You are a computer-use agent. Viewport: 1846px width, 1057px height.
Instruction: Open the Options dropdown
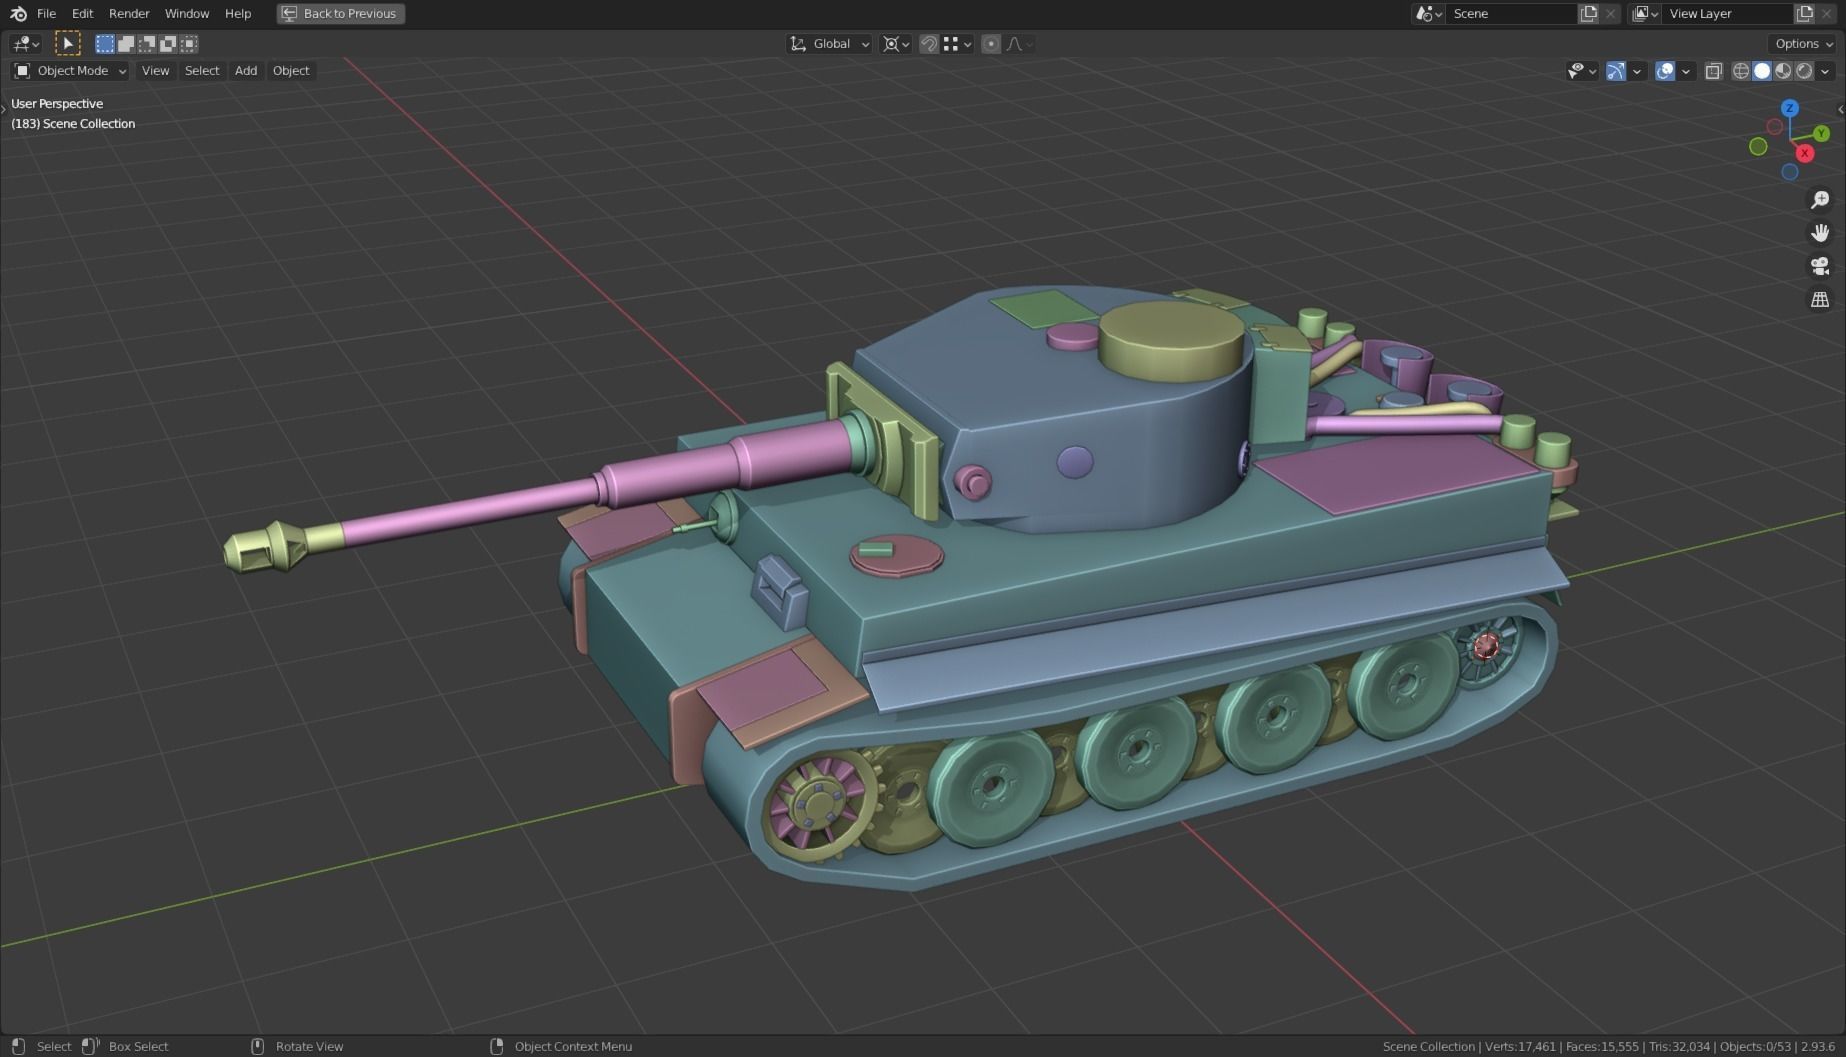pyautogui.click(x=1803, y=44)
